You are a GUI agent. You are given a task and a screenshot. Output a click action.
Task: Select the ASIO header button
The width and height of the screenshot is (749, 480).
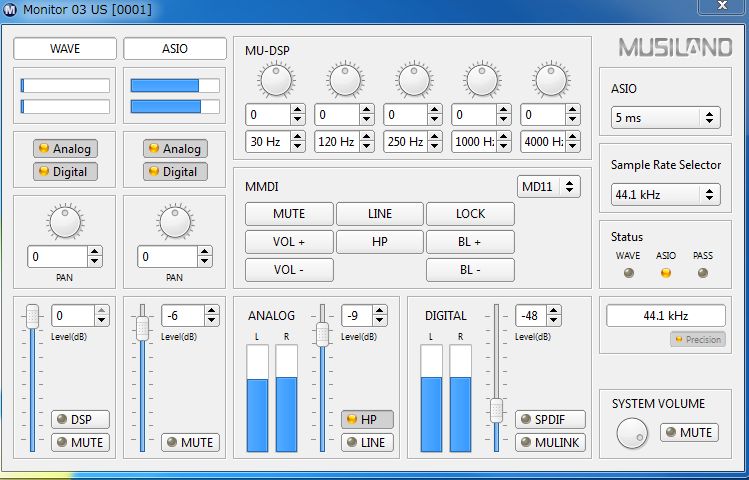pyautogui.click(x=175, y=48)
